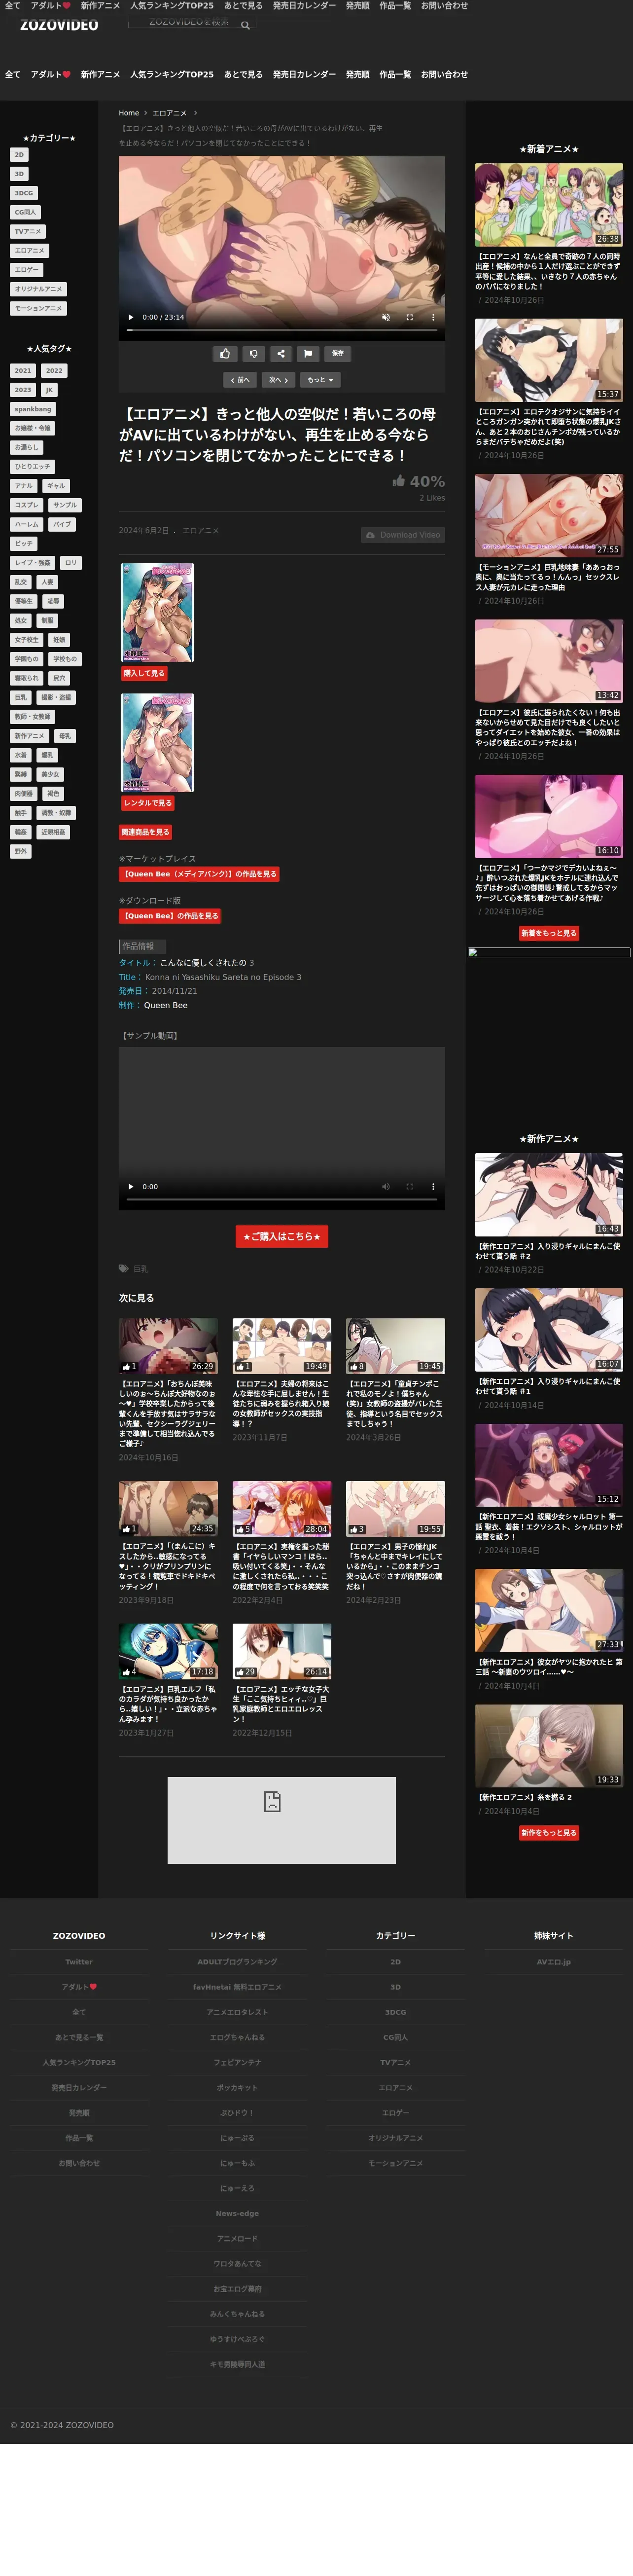Click the アニメエロタレスト footer link
This screenshot has width=633, height=2576.
[x=237, y=2012]
